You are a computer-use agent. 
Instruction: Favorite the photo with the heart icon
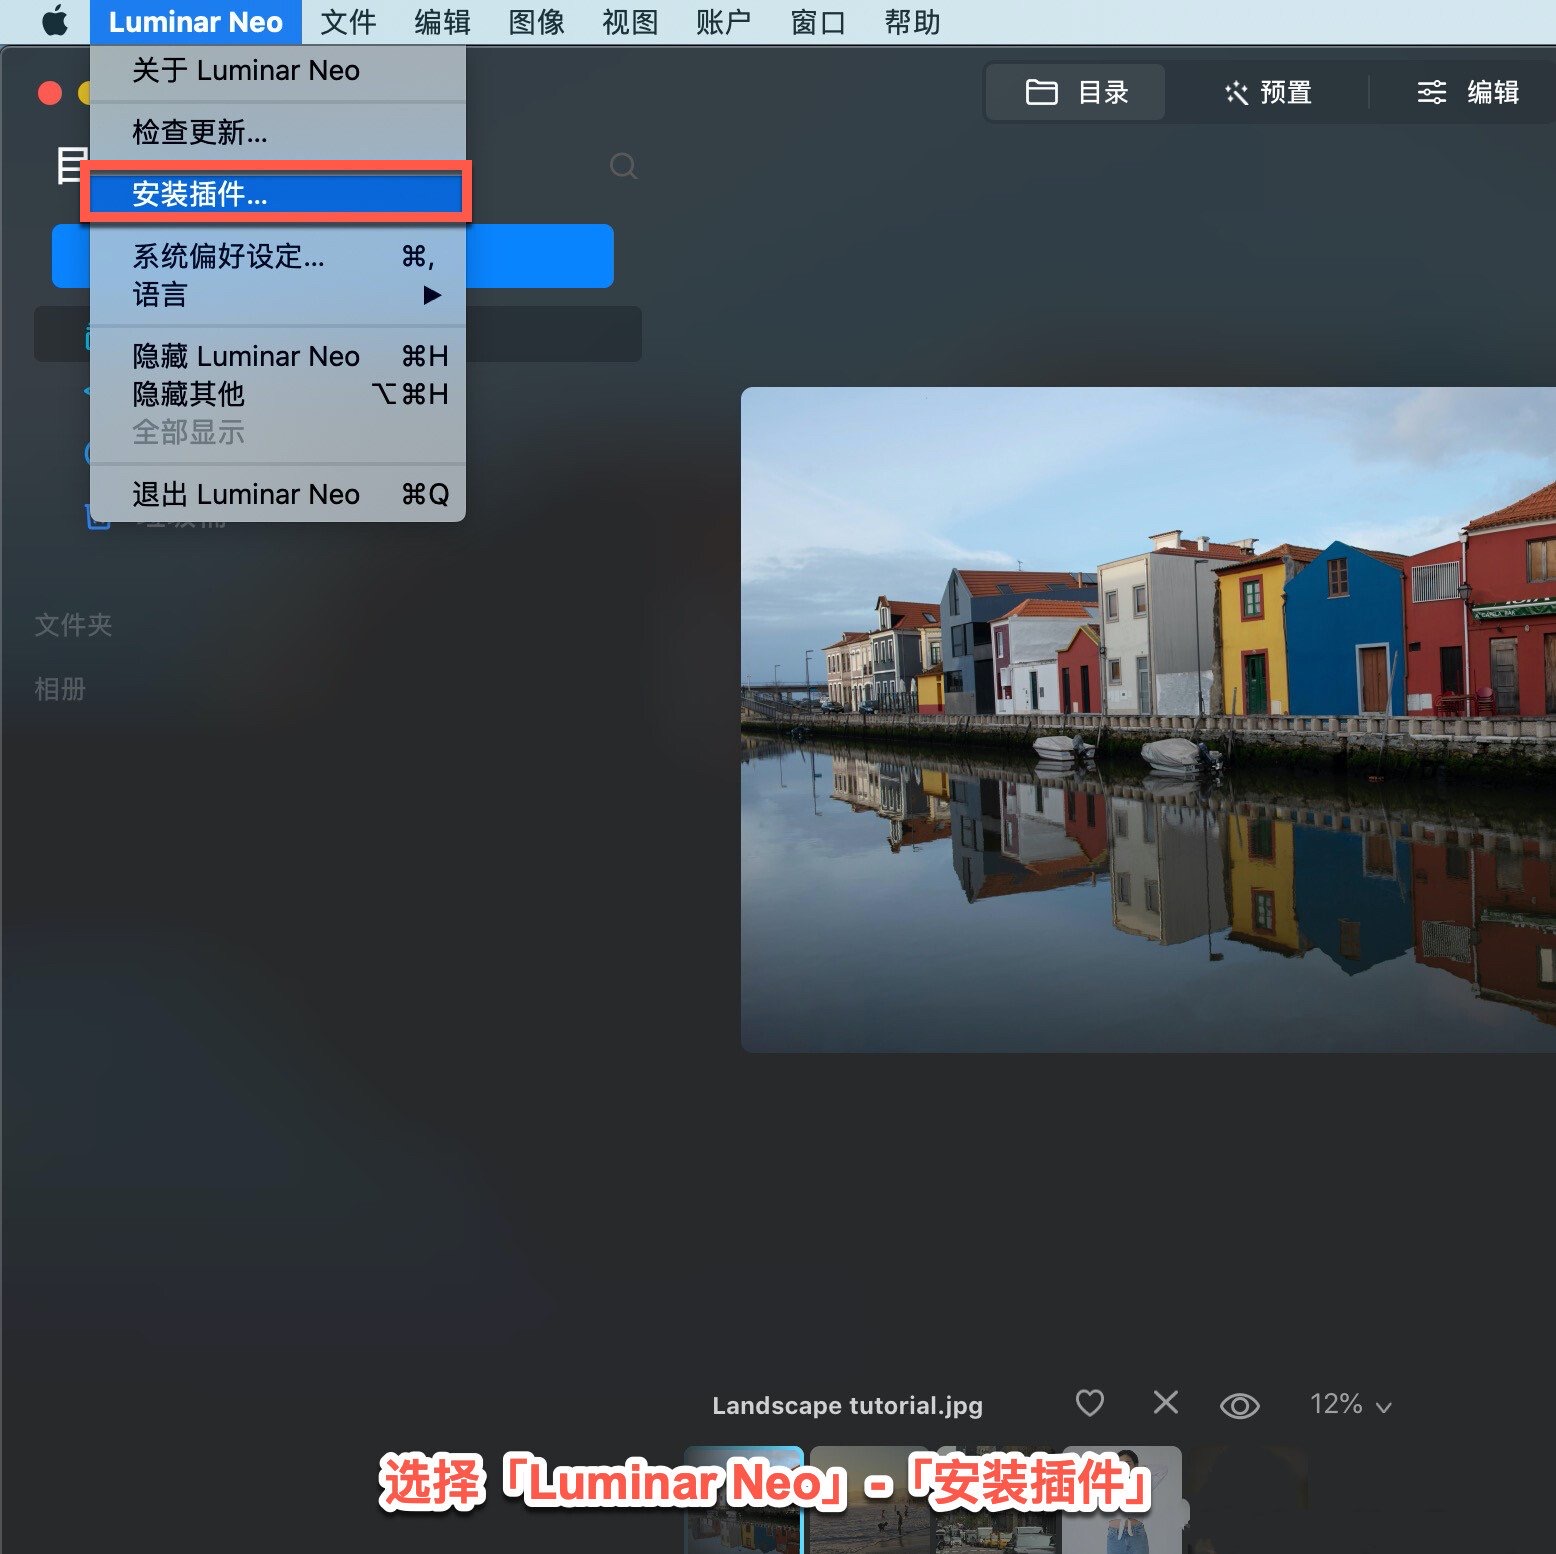point(1089,1403)
